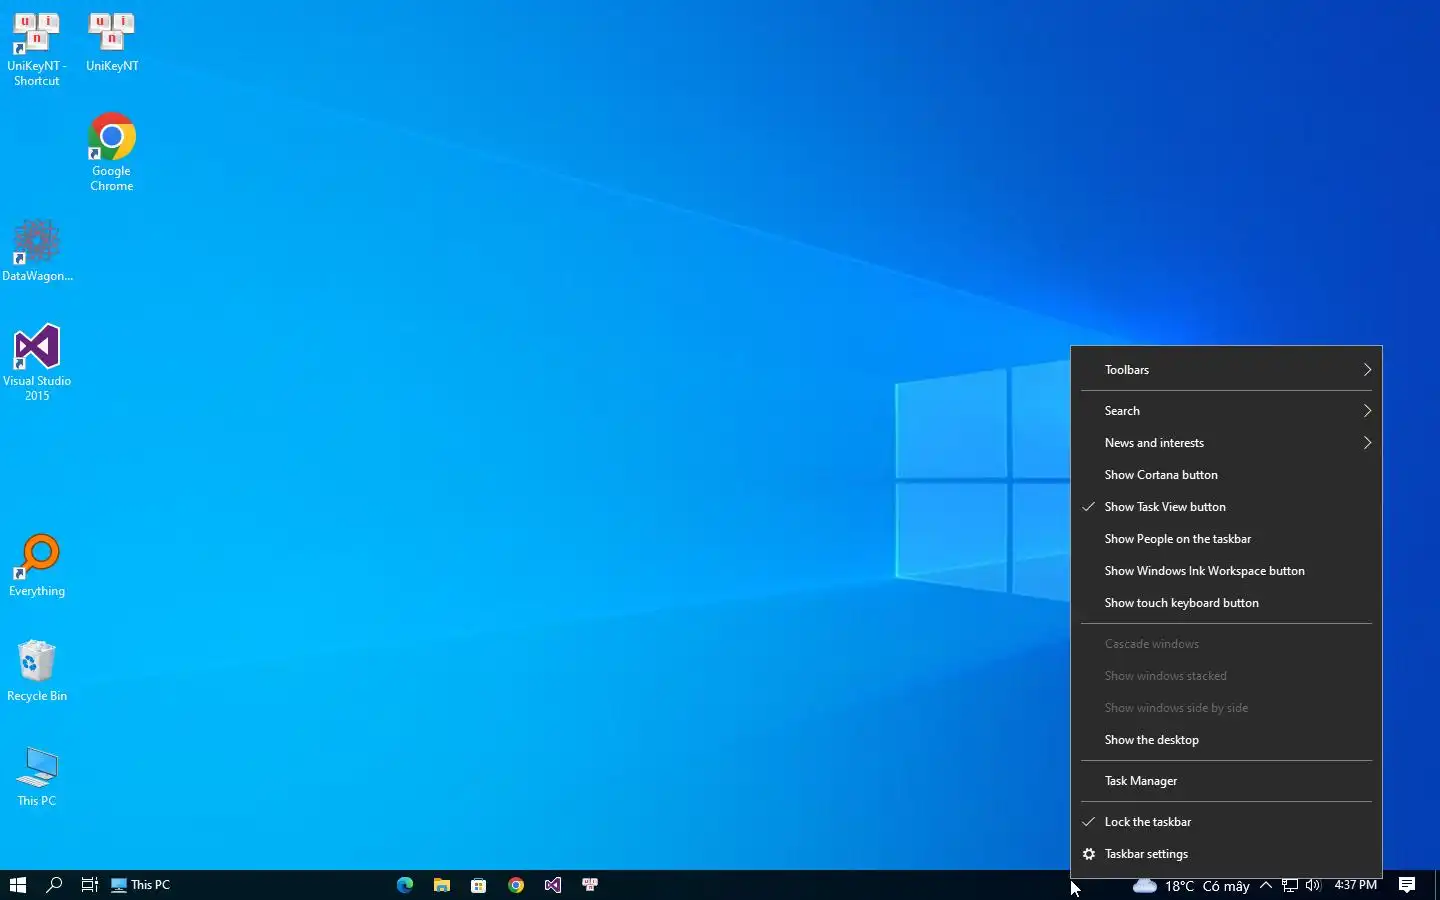The width and height of the screenshot is (1440, 900).
Task: Launch Chrome from the taskbar
Action: click(x=516, y=885)
